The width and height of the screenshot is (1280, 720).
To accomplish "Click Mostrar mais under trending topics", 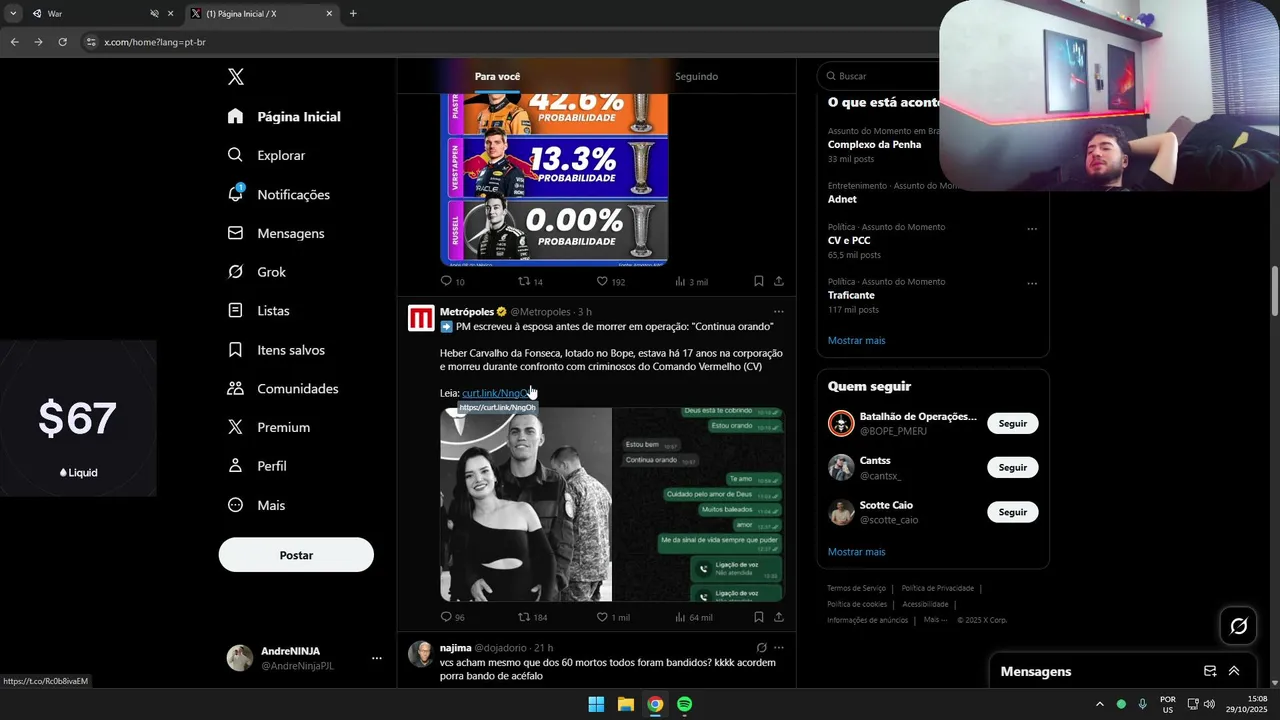I will pyautogui.click(x=856, y=341).
